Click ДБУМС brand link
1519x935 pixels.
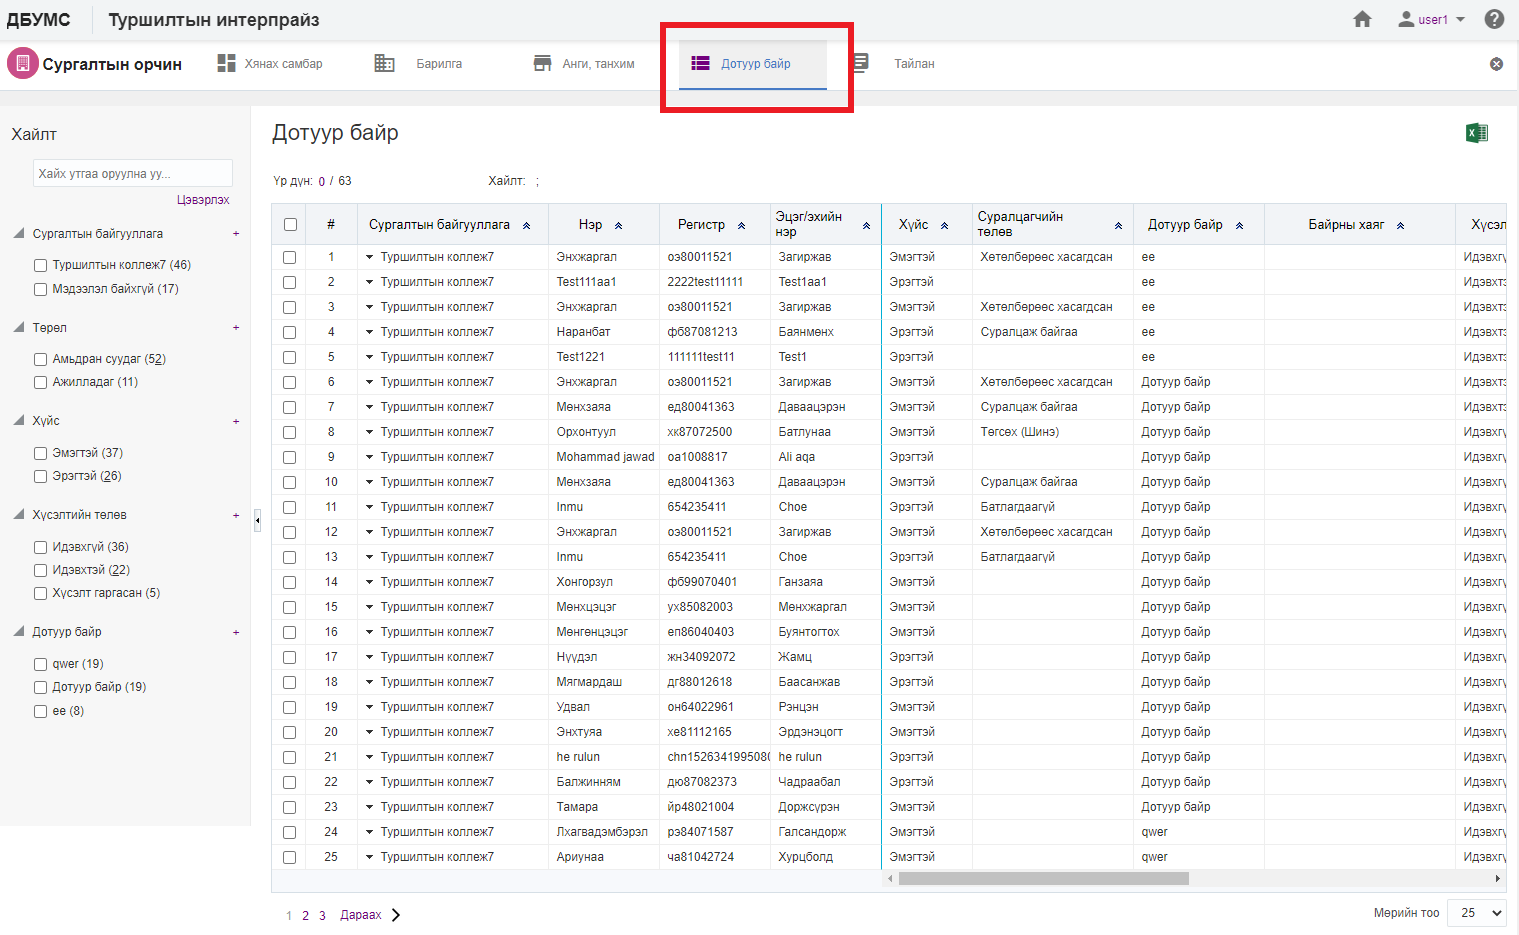(38, 20)
